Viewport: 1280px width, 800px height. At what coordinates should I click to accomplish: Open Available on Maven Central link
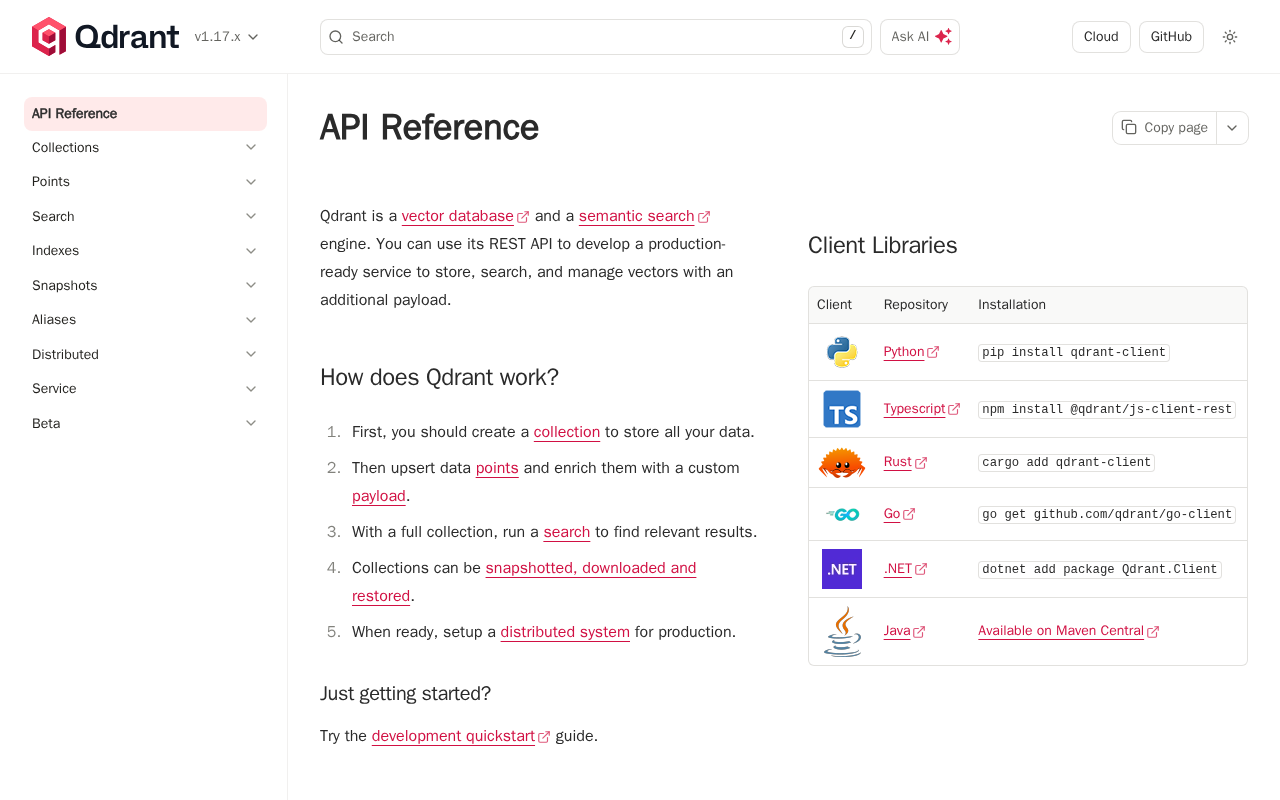pyautogui.click(x=1061, y=631)
